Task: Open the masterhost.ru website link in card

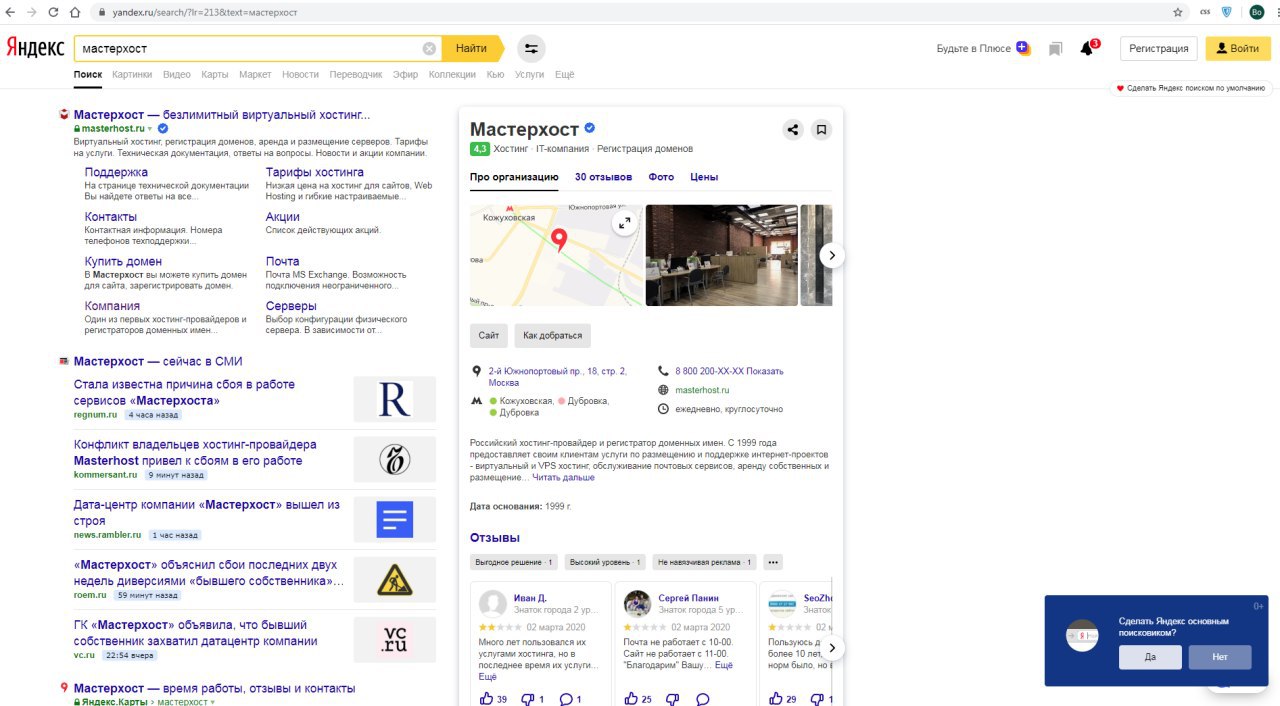Action: point(702,390)
